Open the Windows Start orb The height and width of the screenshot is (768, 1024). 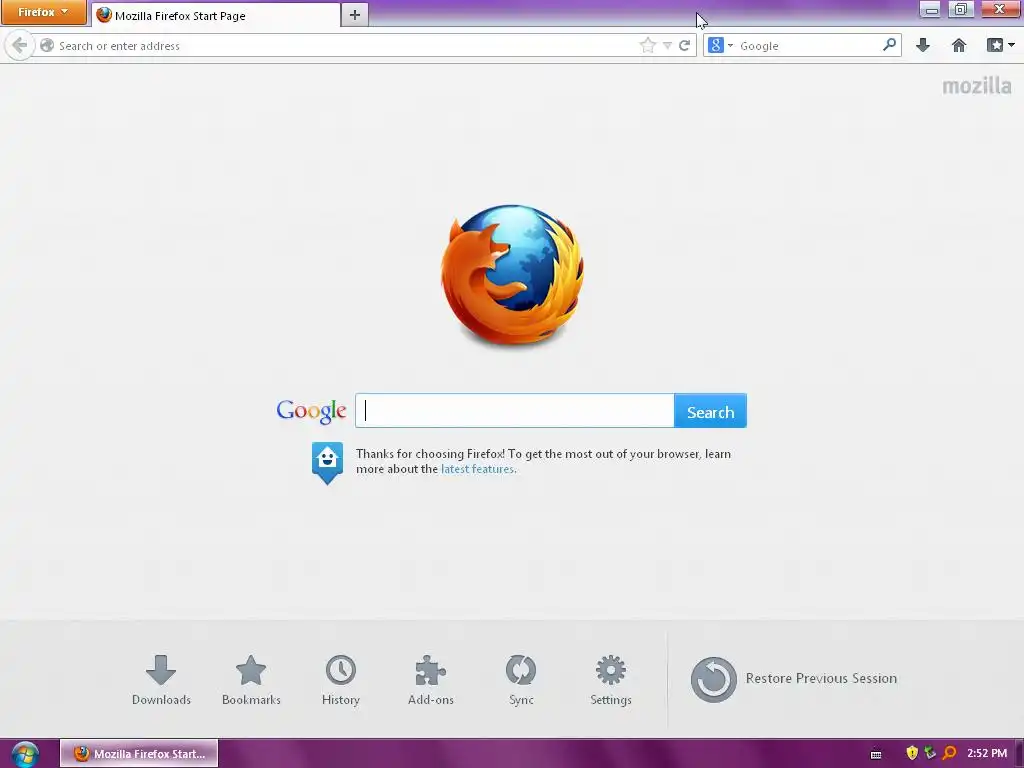25,754
